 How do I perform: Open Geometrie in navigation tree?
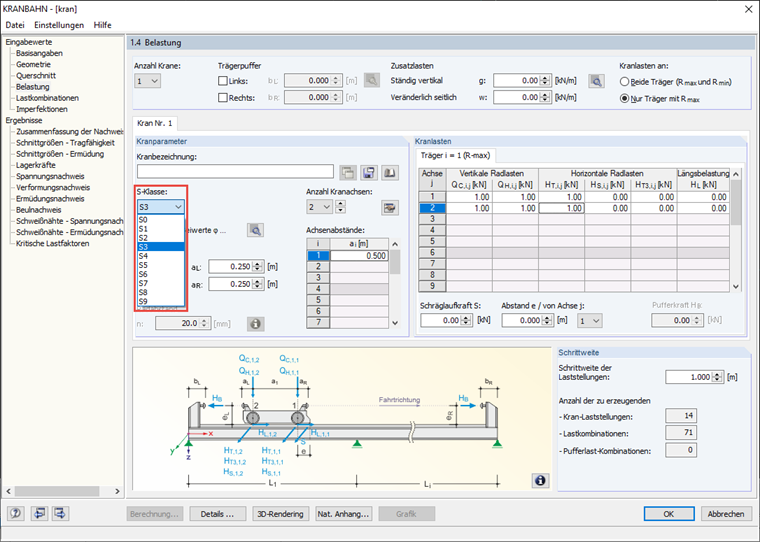click(33, 64)
